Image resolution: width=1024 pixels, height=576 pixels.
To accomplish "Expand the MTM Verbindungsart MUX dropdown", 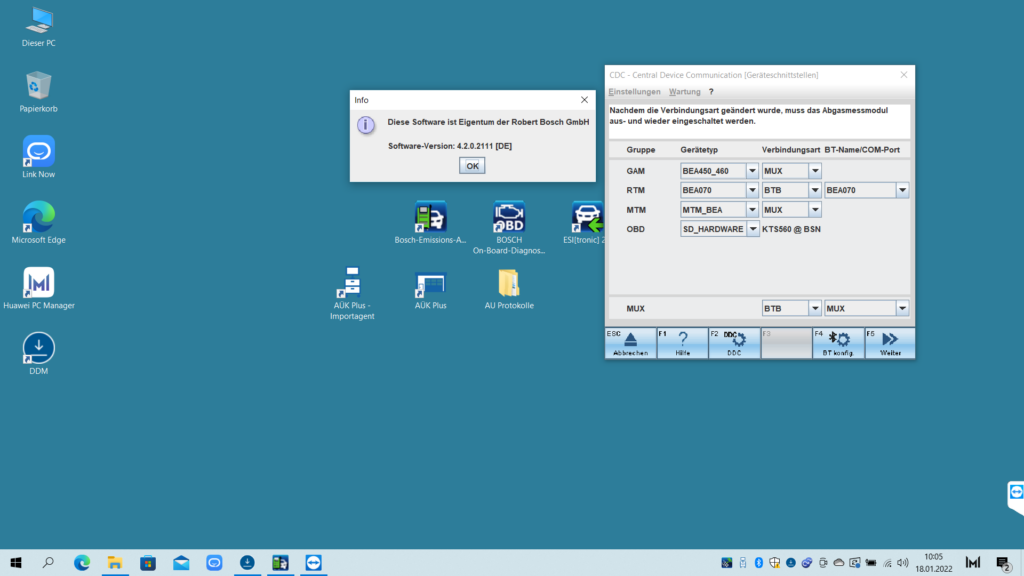I will tap(814, 210).
